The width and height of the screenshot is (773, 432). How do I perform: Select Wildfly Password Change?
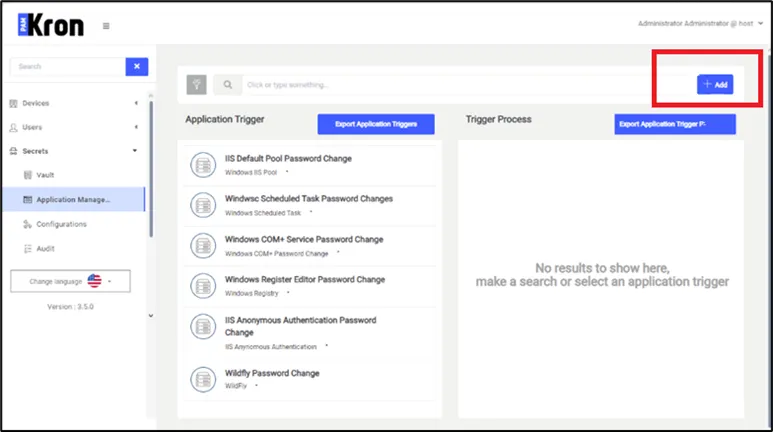tap(310, 379)
